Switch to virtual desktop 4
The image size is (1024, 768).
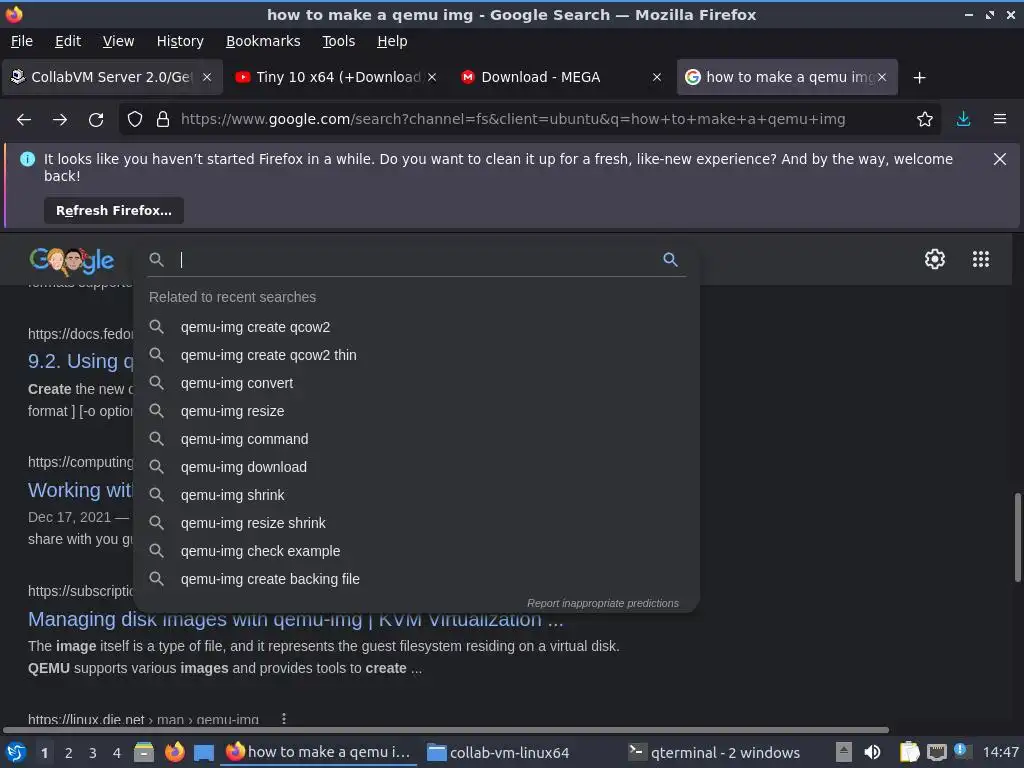click(117, 753)
